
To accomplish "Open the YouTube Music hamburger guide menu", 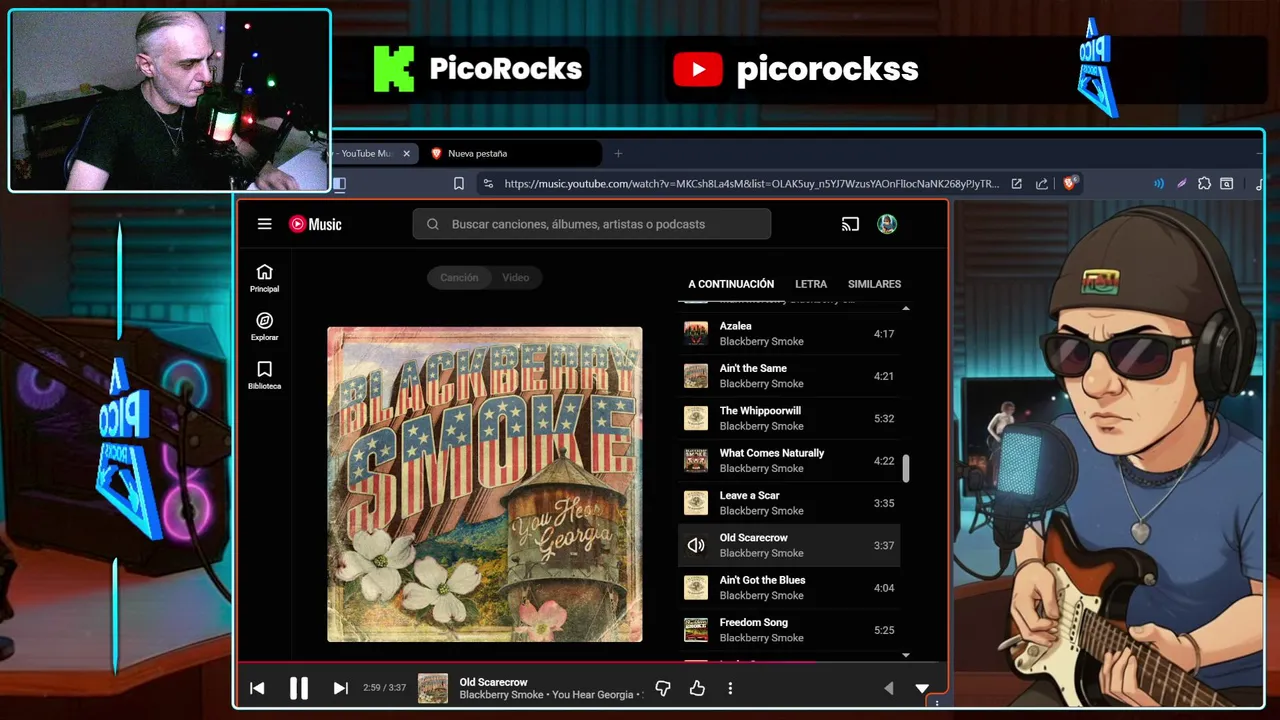I will click(264, 224).
